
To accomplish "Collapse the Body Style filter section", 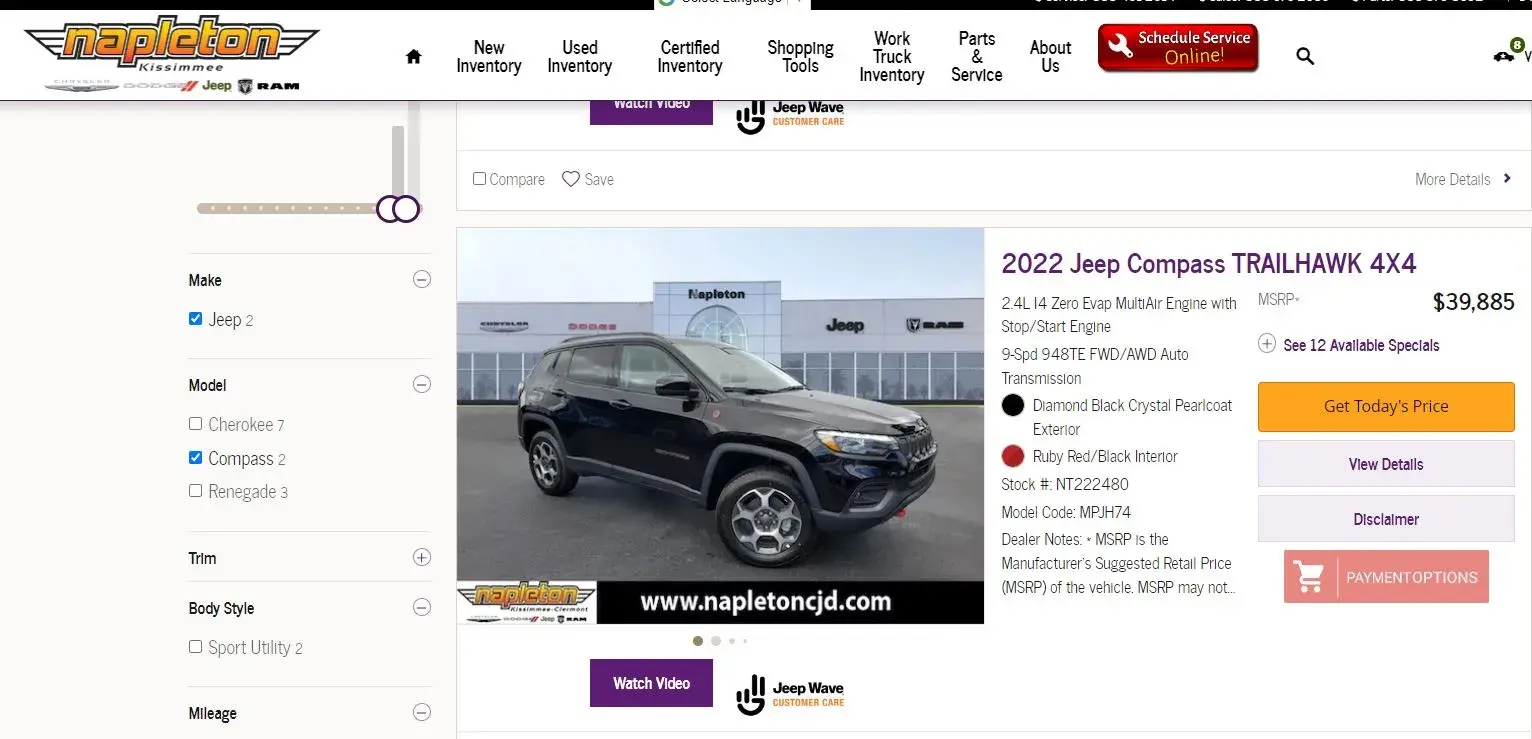I will pyautogui.click(x=422, y=607).
